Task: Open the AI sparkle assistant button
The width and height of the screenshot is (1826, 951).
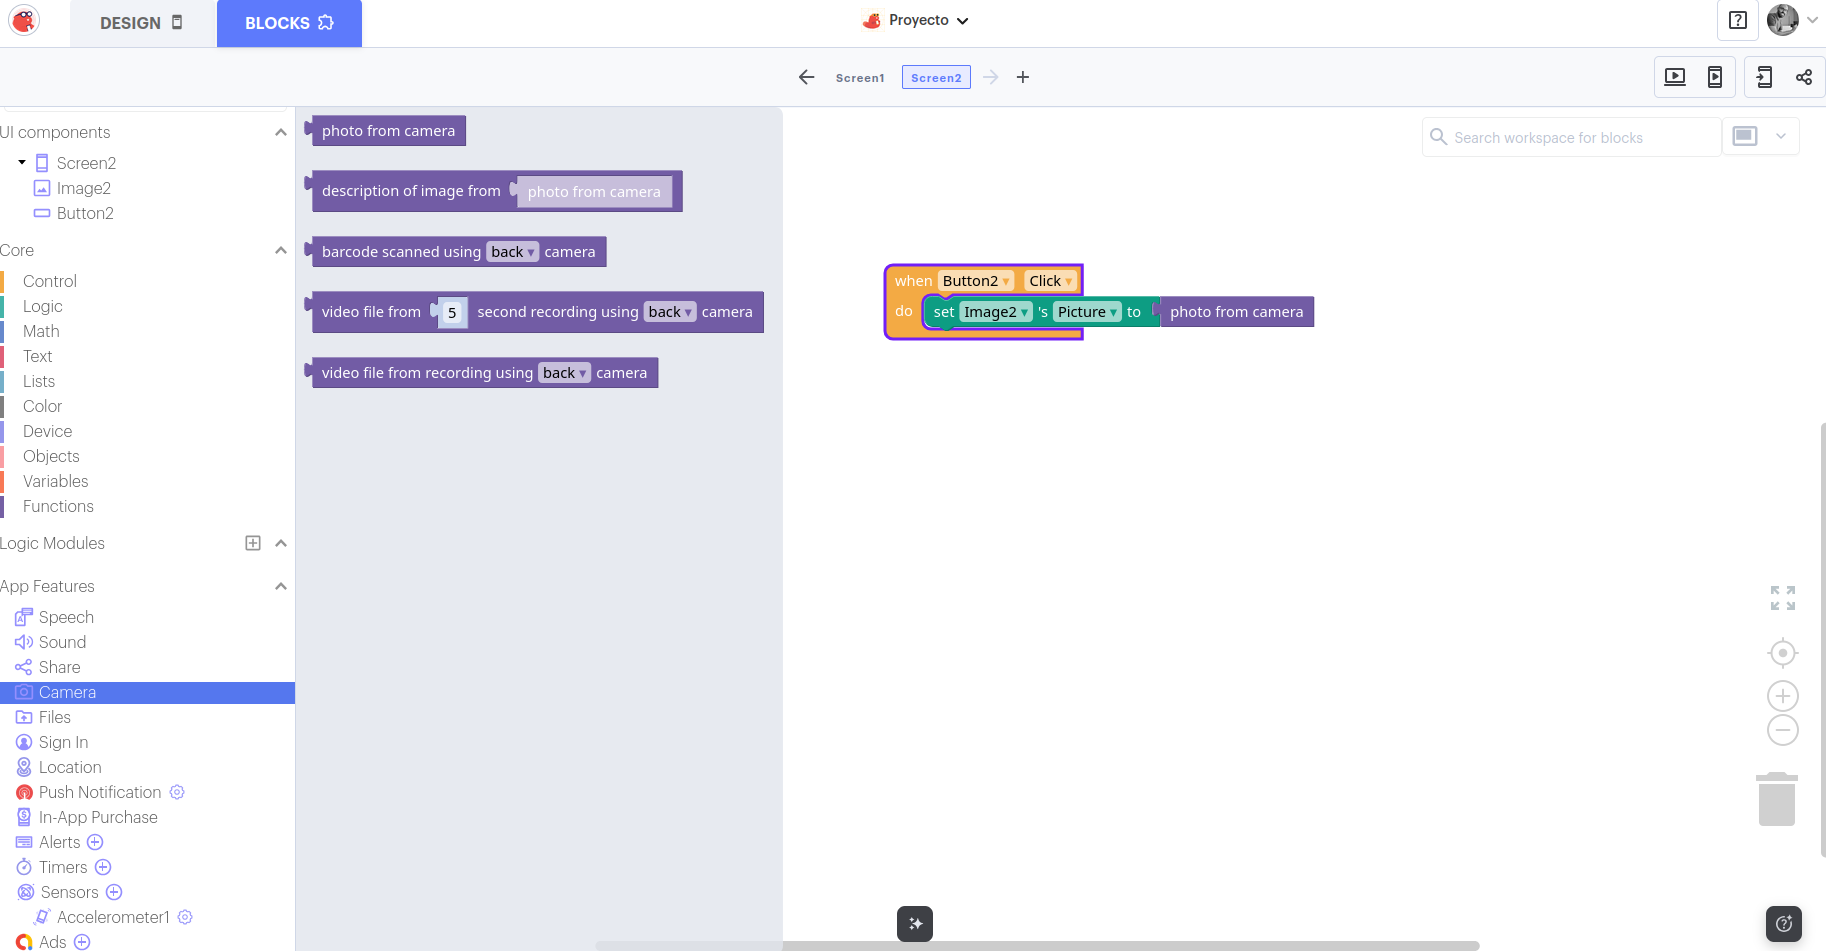Action: 914,924
